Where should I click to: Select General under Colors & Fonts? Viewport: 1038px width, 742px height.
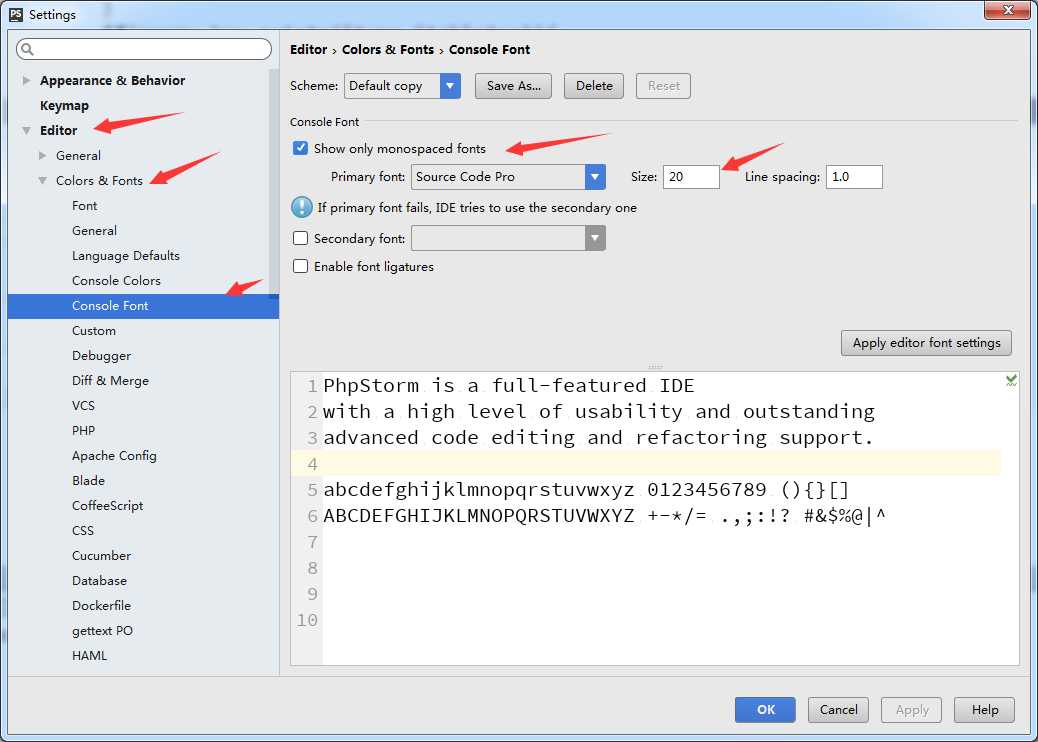click(95, 231)
